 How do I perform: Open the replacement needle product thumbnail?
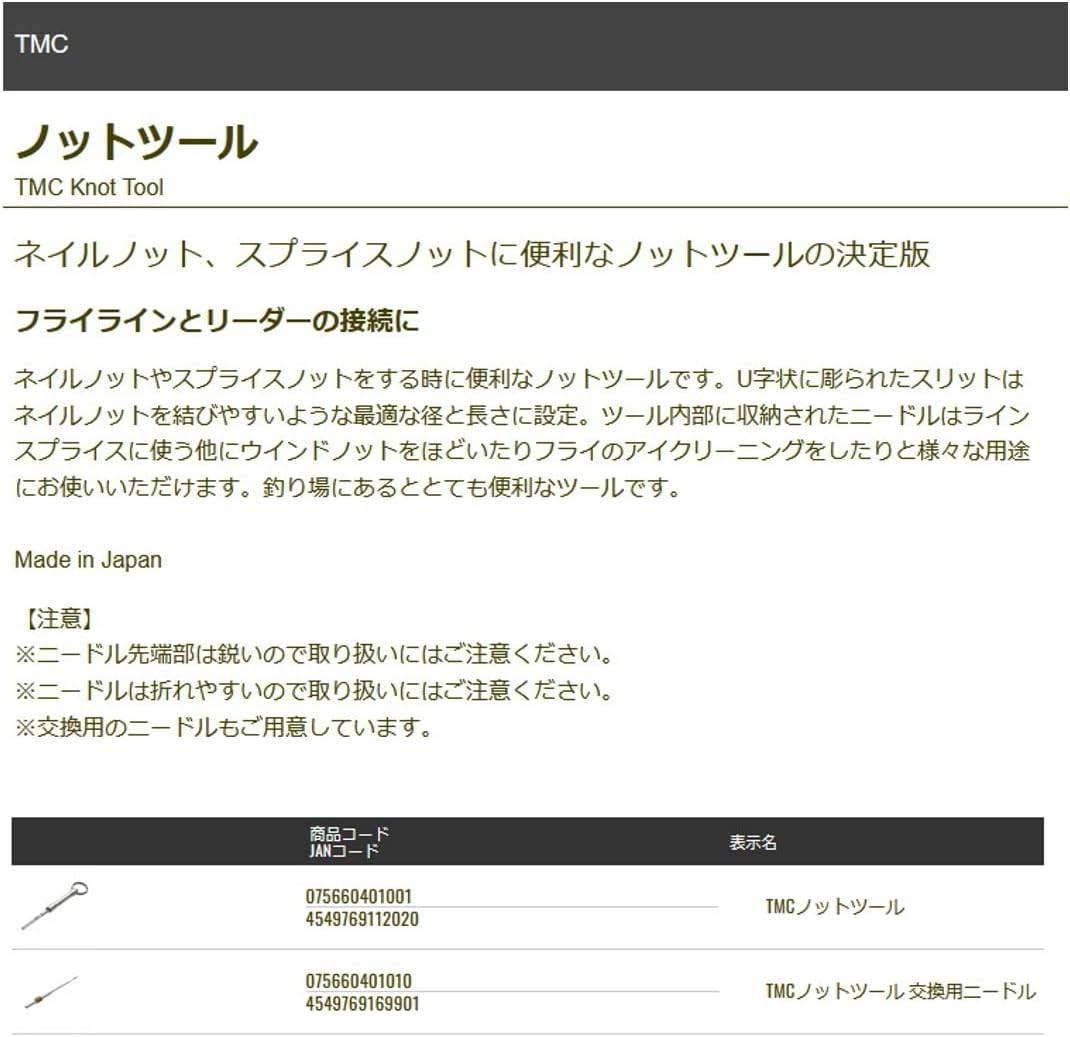52,992
